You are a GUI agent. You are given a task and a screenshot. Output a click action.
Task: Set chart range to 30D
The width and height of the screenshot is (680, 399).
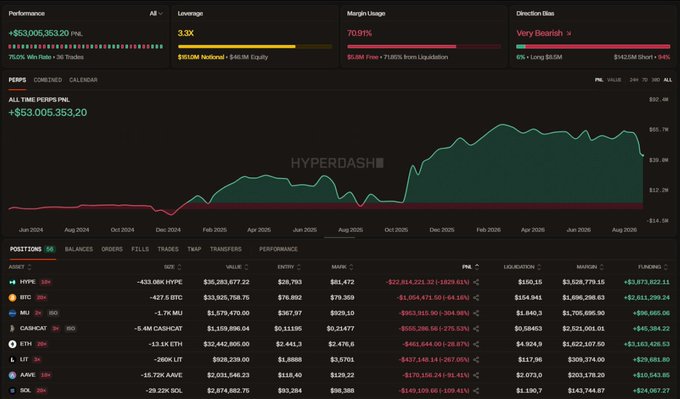656,80
